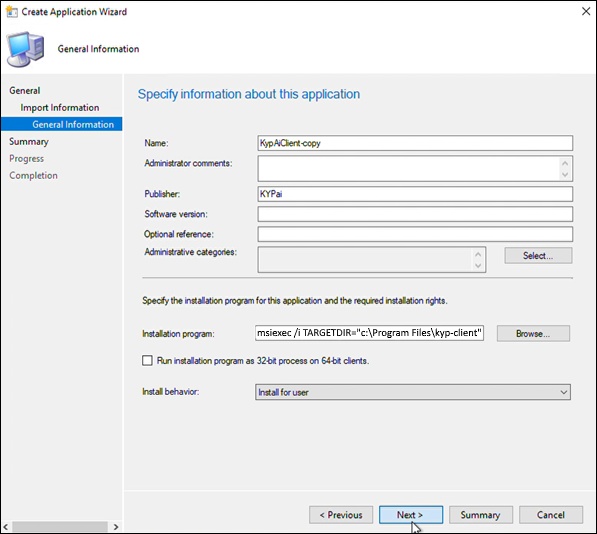
Task: Click the computer icon beside General Information header
Action: pyautogui.click(x=26, y=49)
